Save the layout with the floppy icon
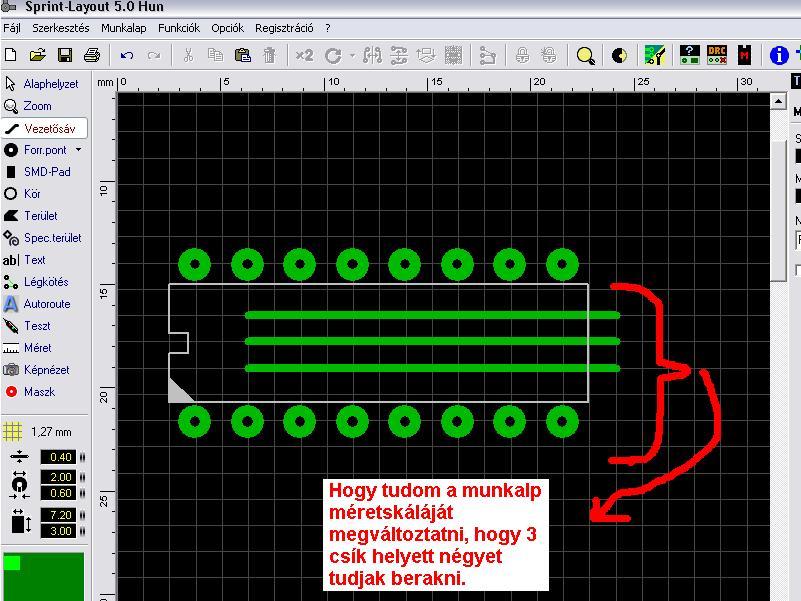 click(65, 55)
